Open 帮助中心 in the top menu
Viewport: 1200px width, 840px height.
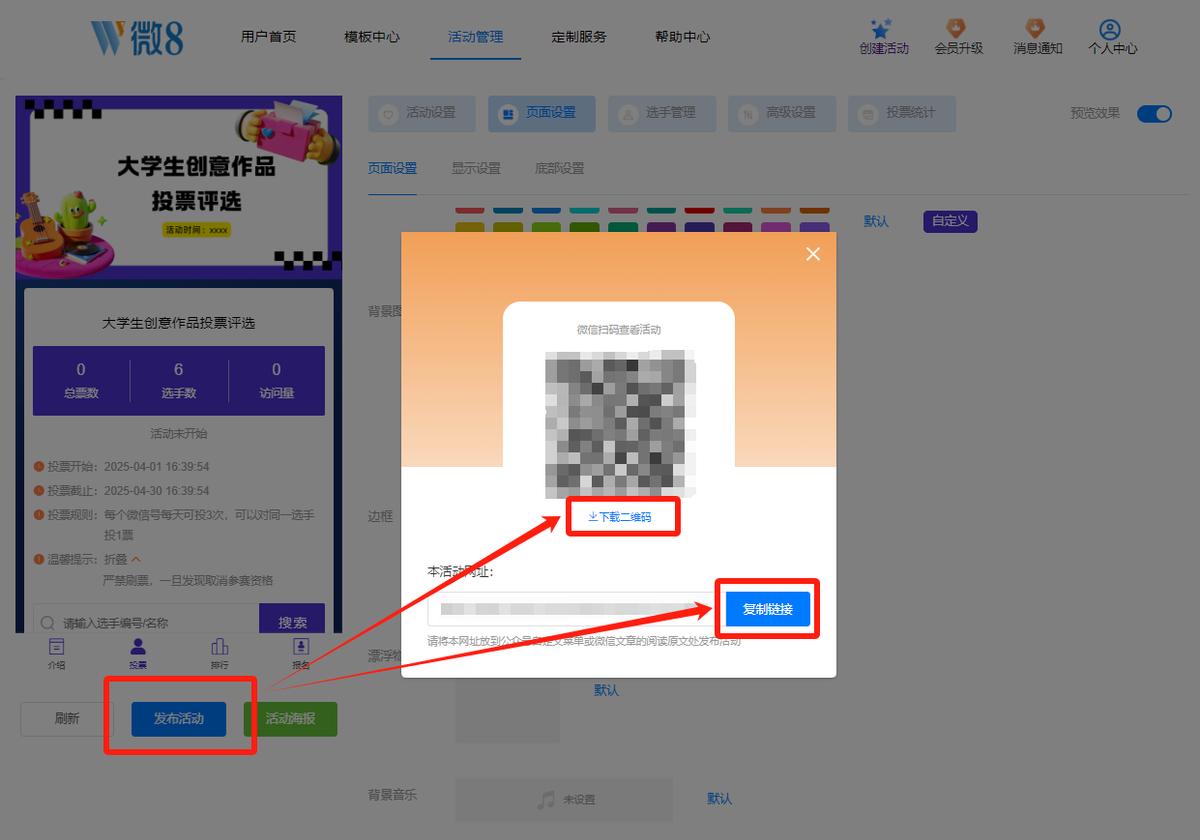[x=683, y=36]
